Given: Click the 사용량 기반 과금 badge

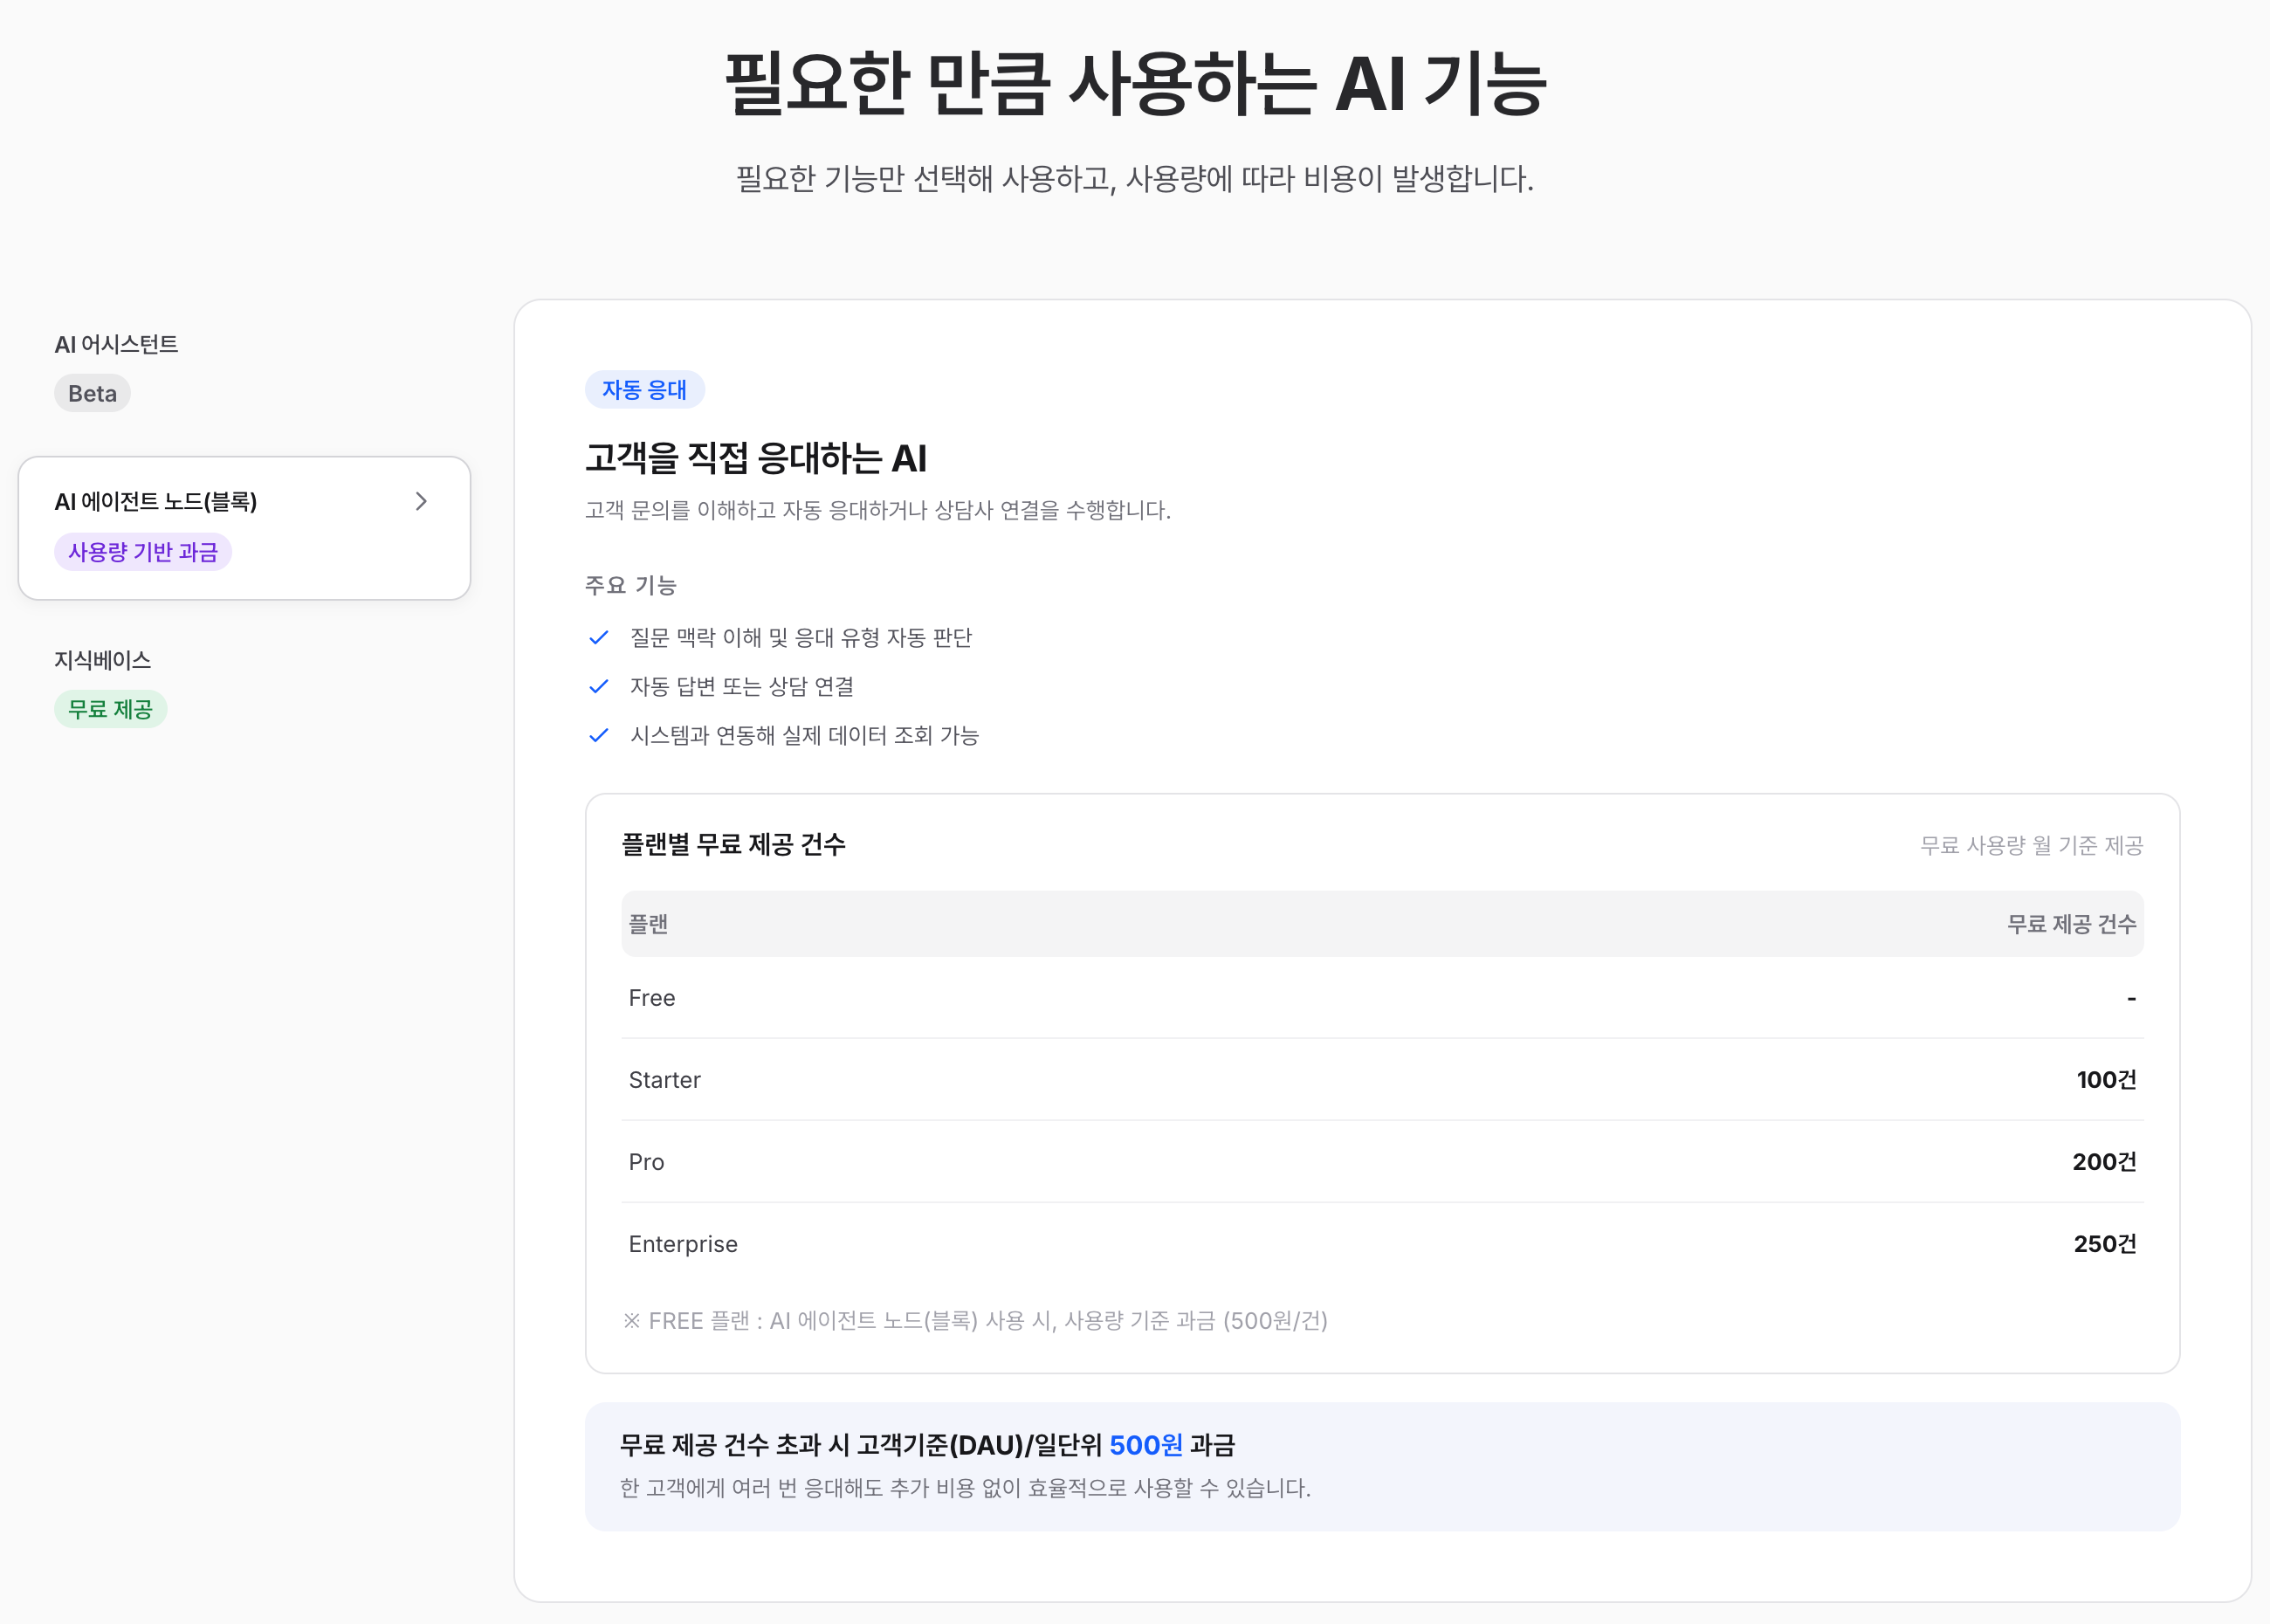Looking at the screenshot, I should tap(143, 552).
